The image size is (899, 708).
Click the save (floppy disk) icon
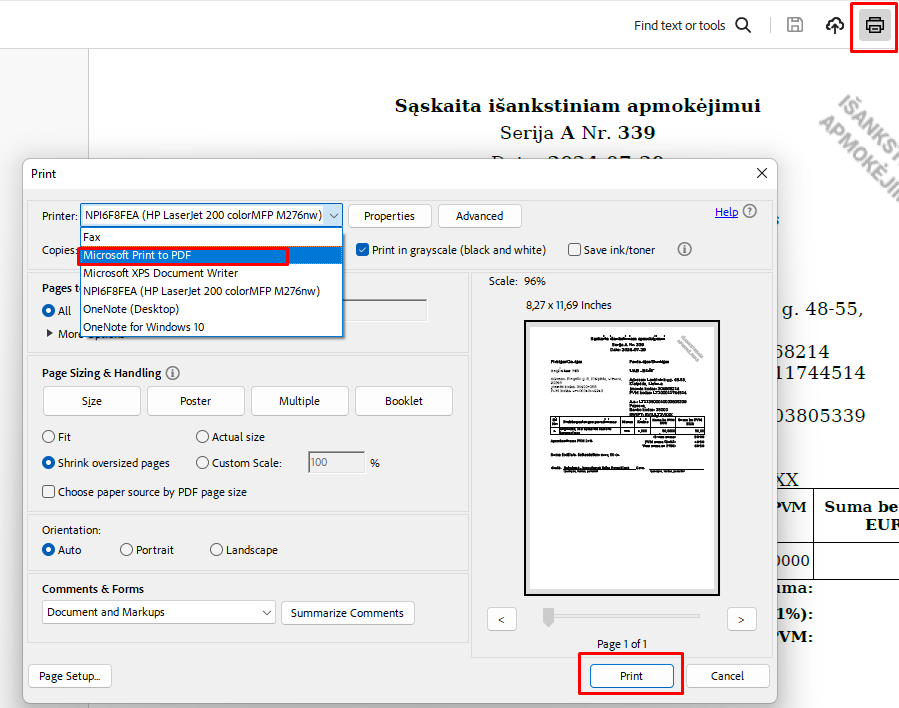coord(795,25)
